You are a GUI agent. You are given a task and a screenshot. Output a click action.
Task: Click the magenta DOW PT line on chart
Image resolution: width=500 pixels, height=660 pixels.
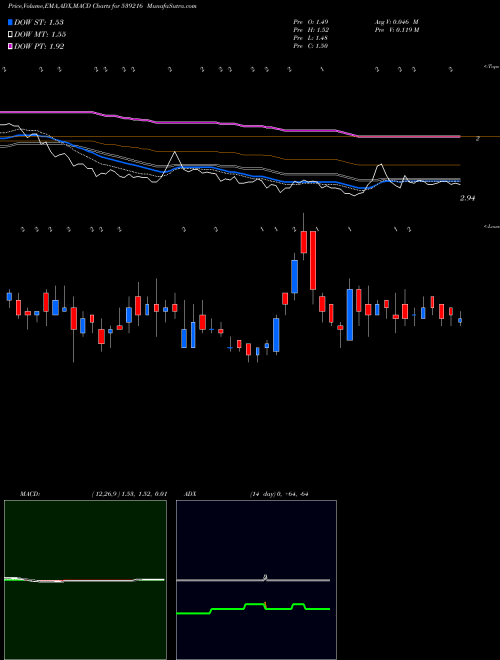coord(229,124)
